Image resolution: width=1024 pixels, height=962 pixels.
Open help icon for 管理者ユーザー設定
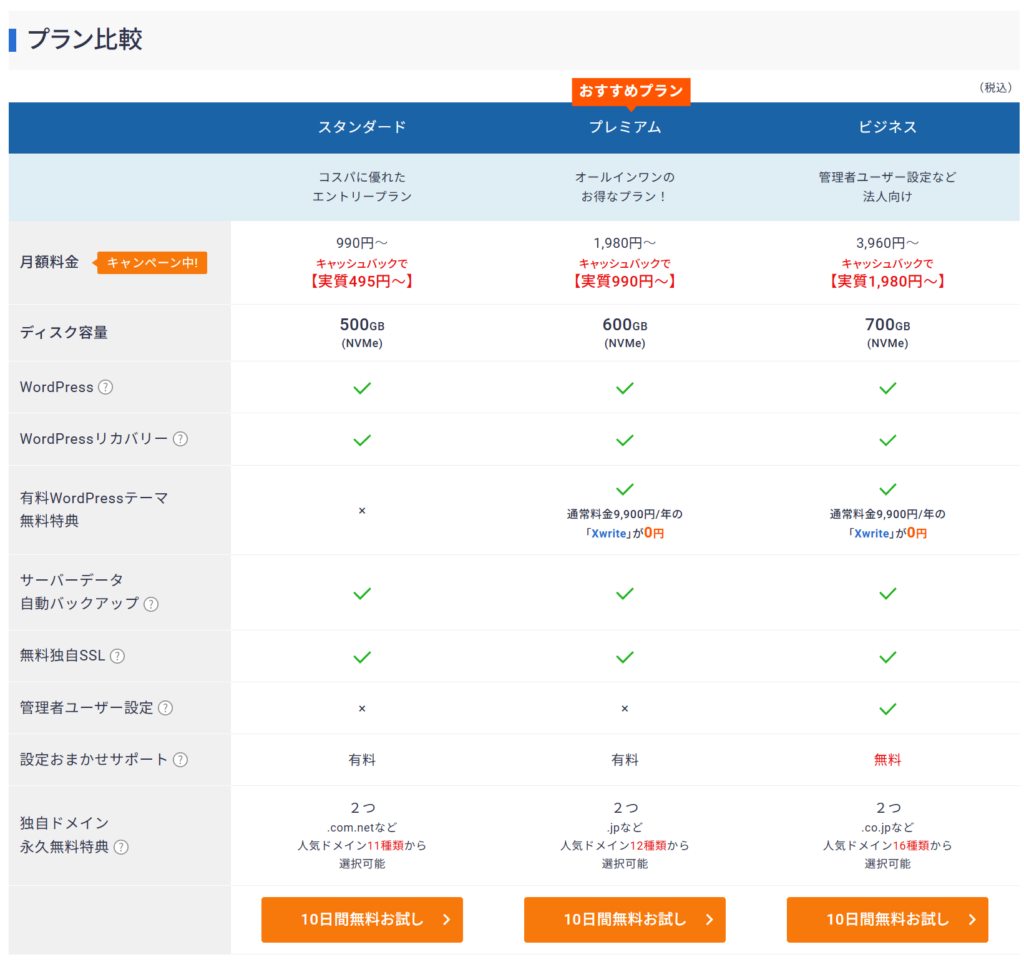pyautogui.click(x=165, y=708)
